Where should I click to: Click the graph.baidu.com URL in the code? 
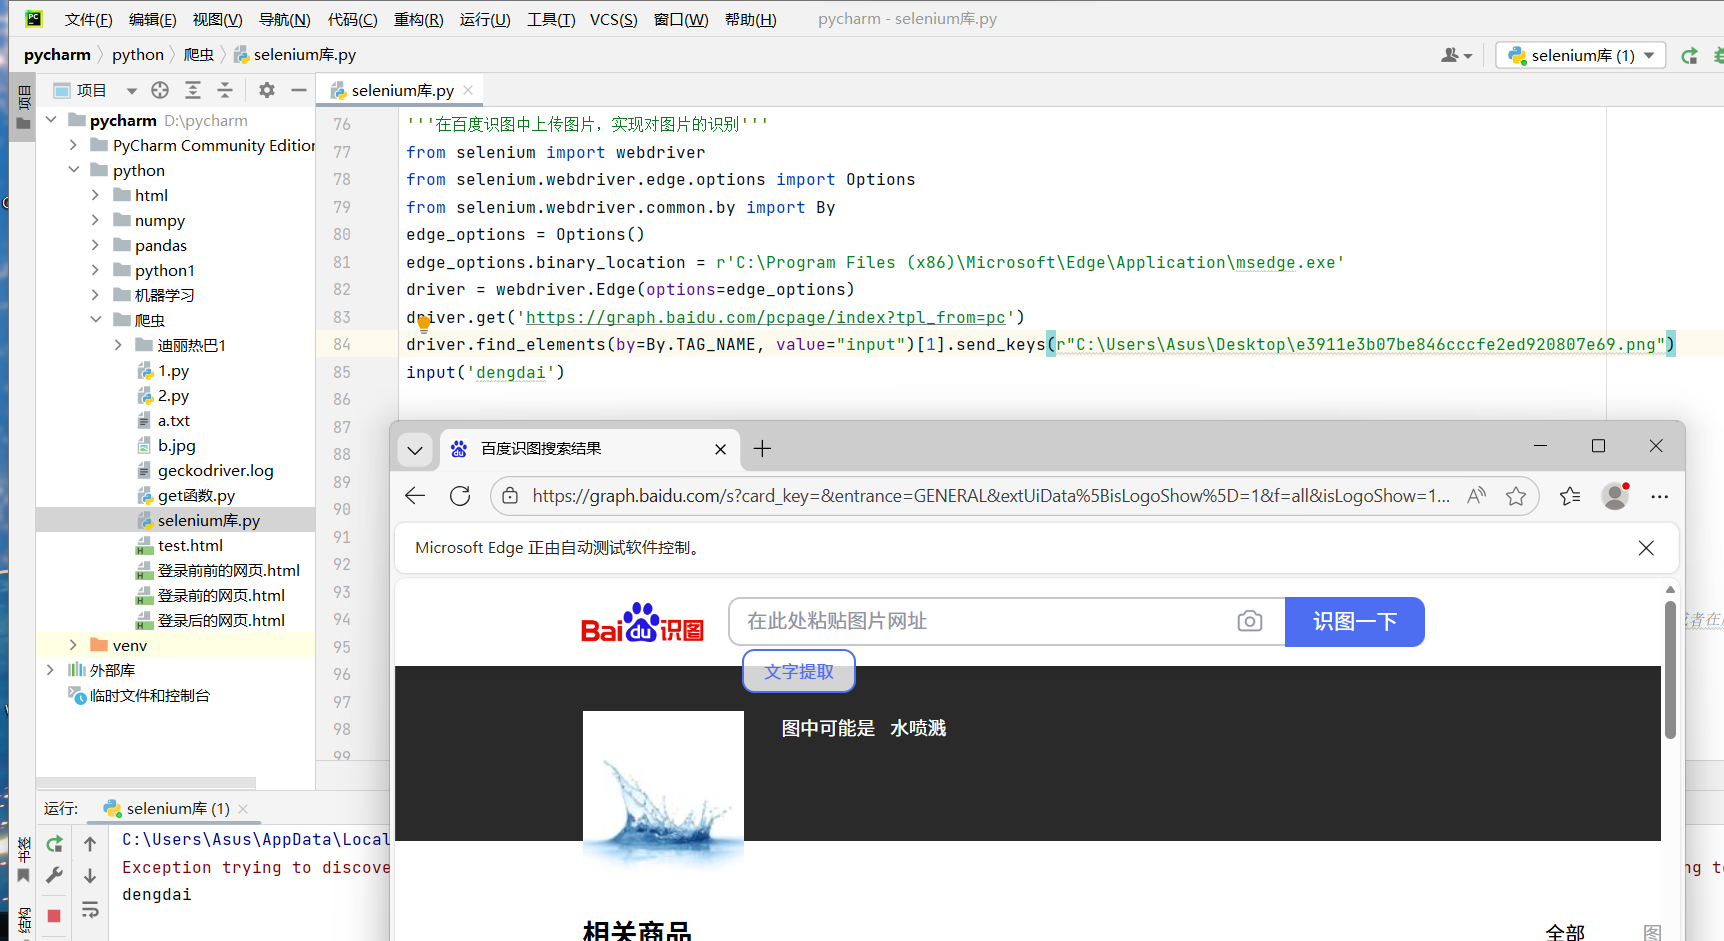click(765, 317)
